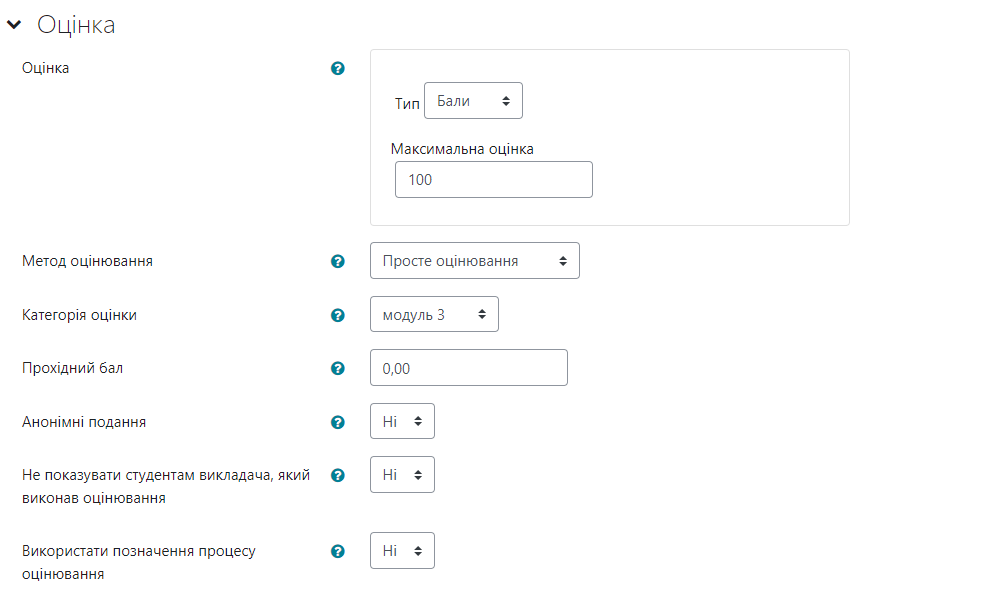The width and height of the screenshot is (982, 601).
Task: Open help for Використати позначення процесу оцінювання
Action: tap(338, 551)
